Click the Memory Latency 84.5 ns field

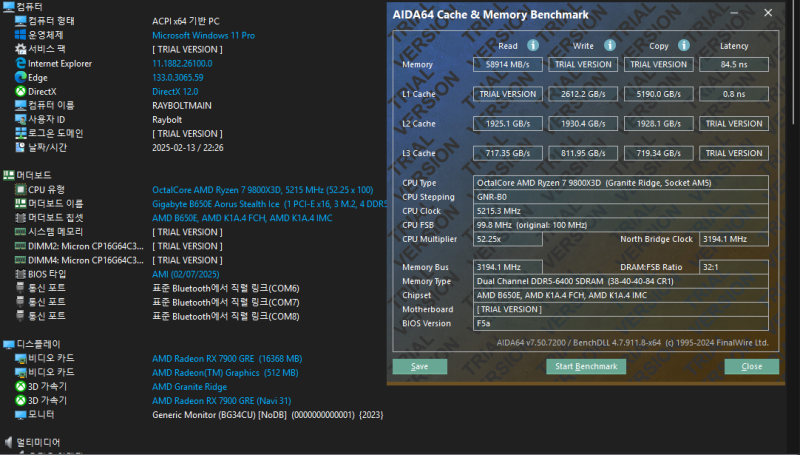[734, 64]
